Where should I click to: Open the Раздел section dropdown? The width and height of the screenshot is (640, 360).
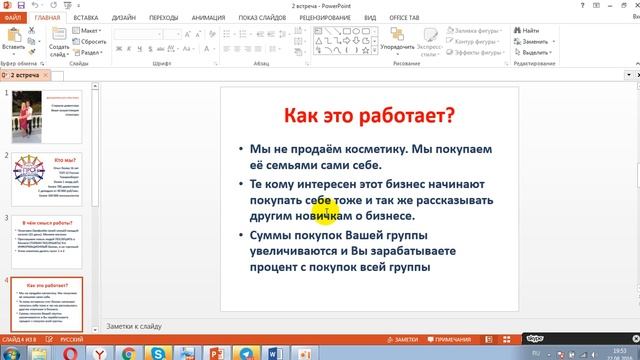coord(87,52)
